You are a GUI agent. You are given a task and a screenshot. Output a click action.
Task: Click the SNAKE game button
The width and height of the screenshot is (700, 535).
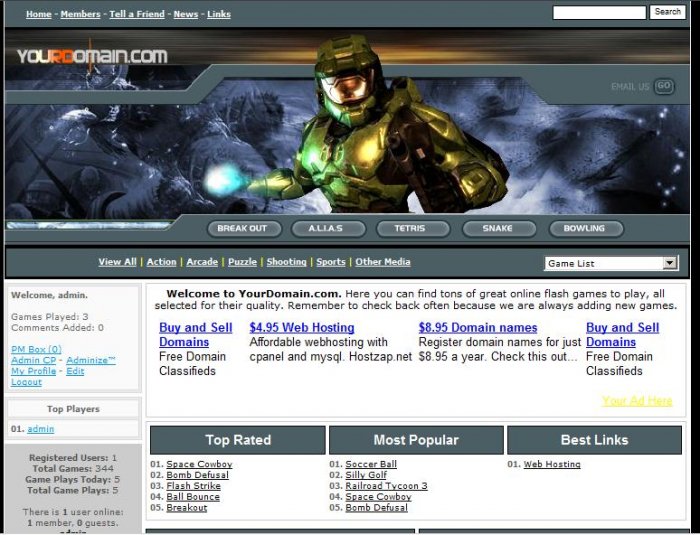(499, 229)
